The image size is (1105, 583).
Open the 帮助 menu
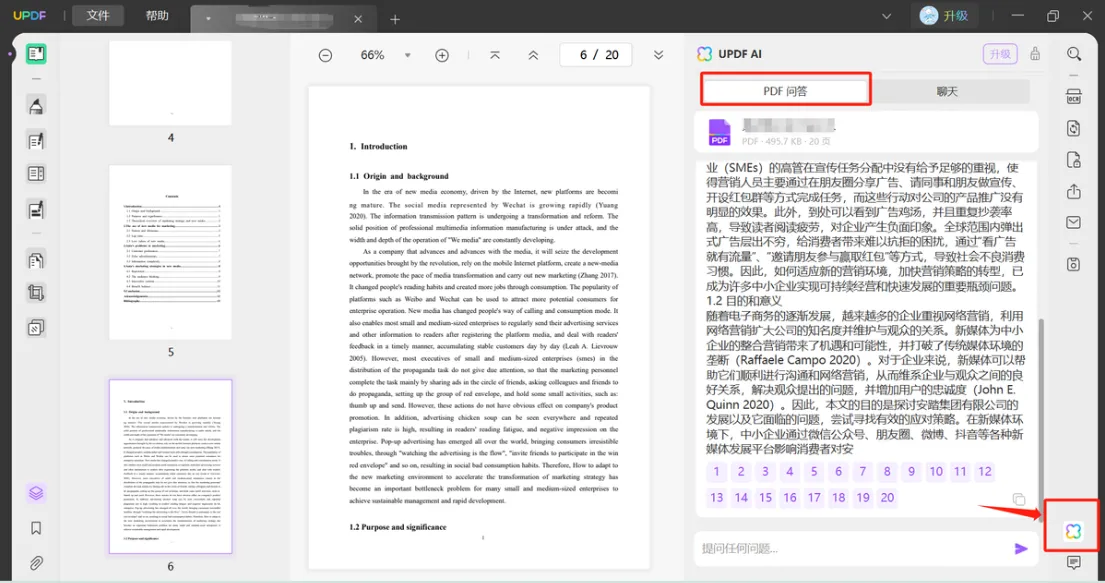point(157,16)
